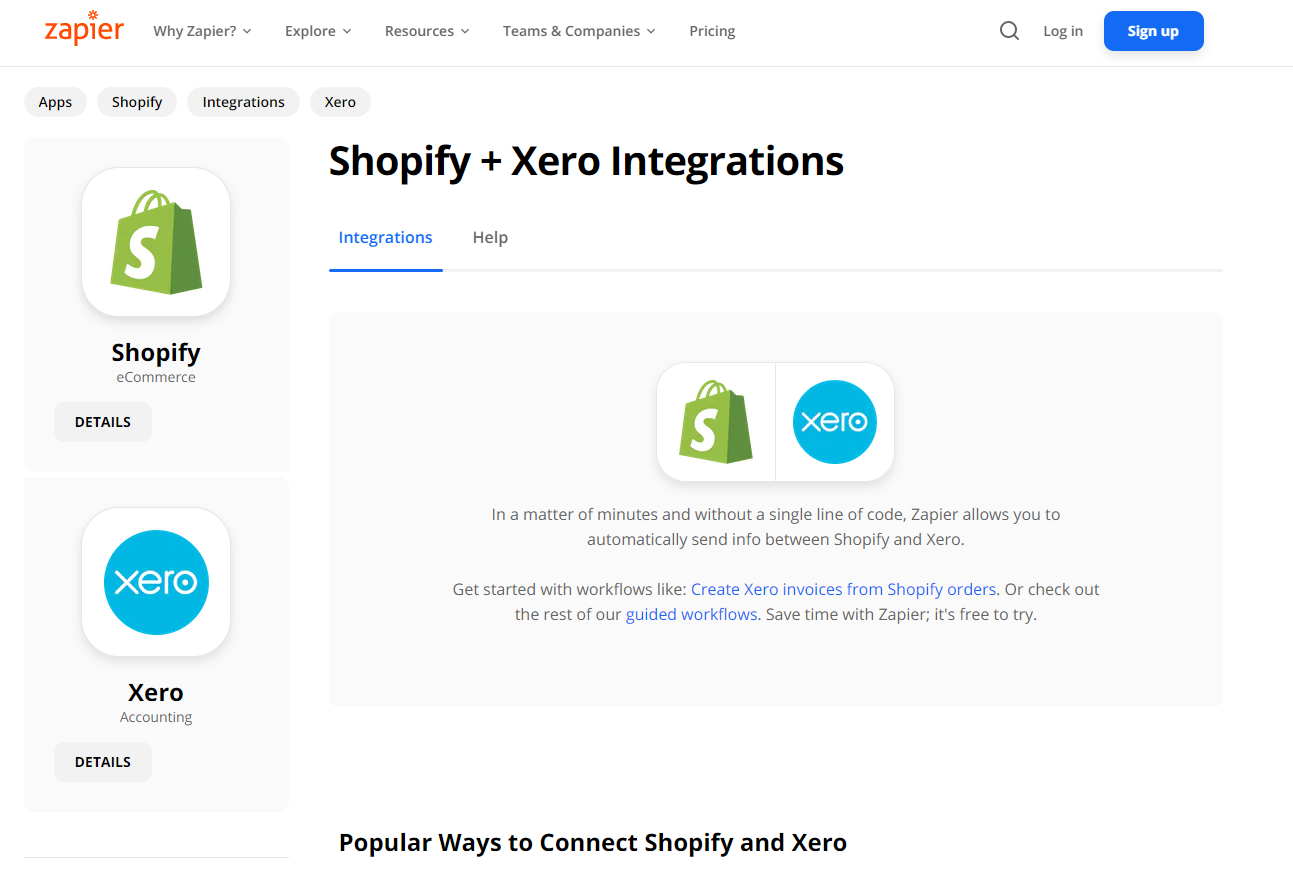1293x883 pixels.
Task: Click the eCommerce category label
Action: [156, 378]
